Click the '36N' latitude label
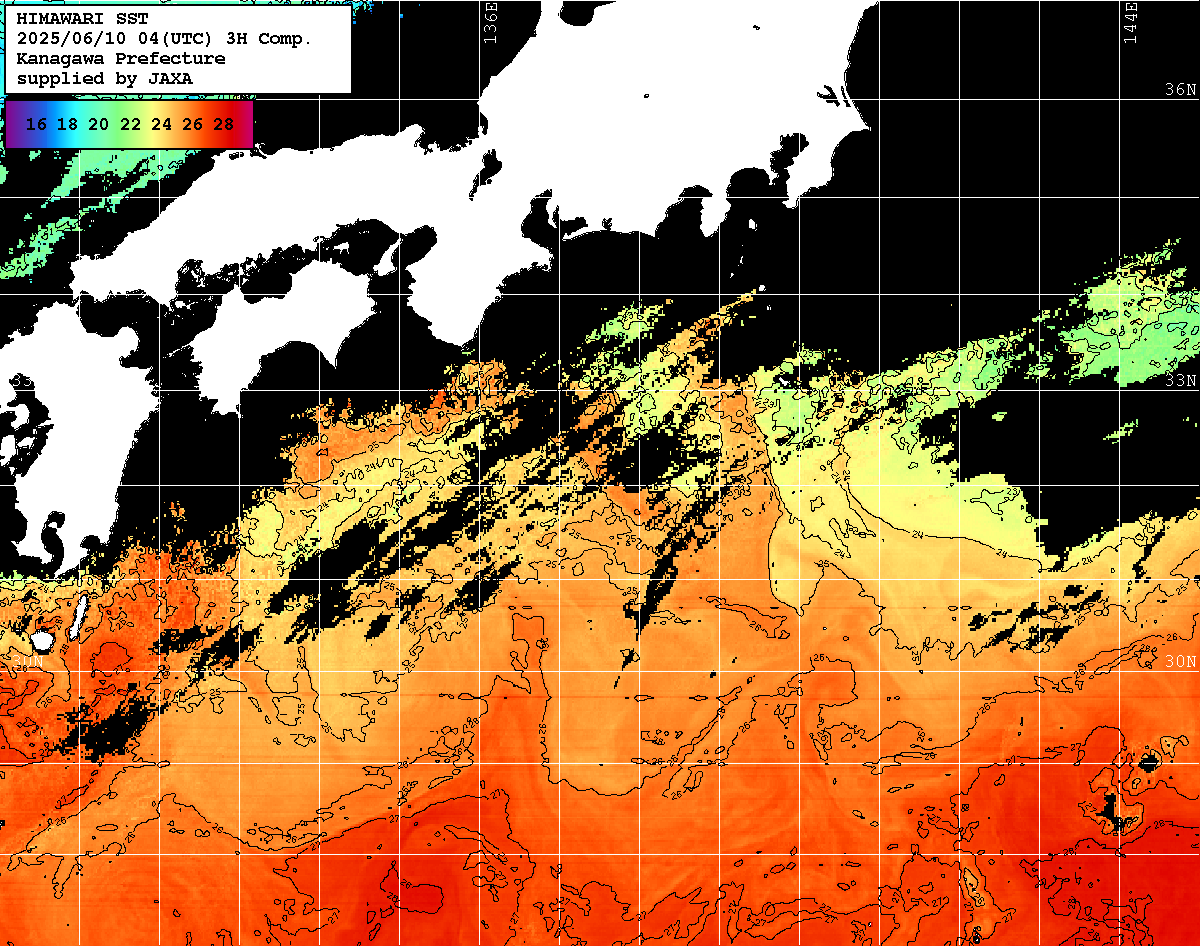 pyautogui.click(x=1181, y=89)
